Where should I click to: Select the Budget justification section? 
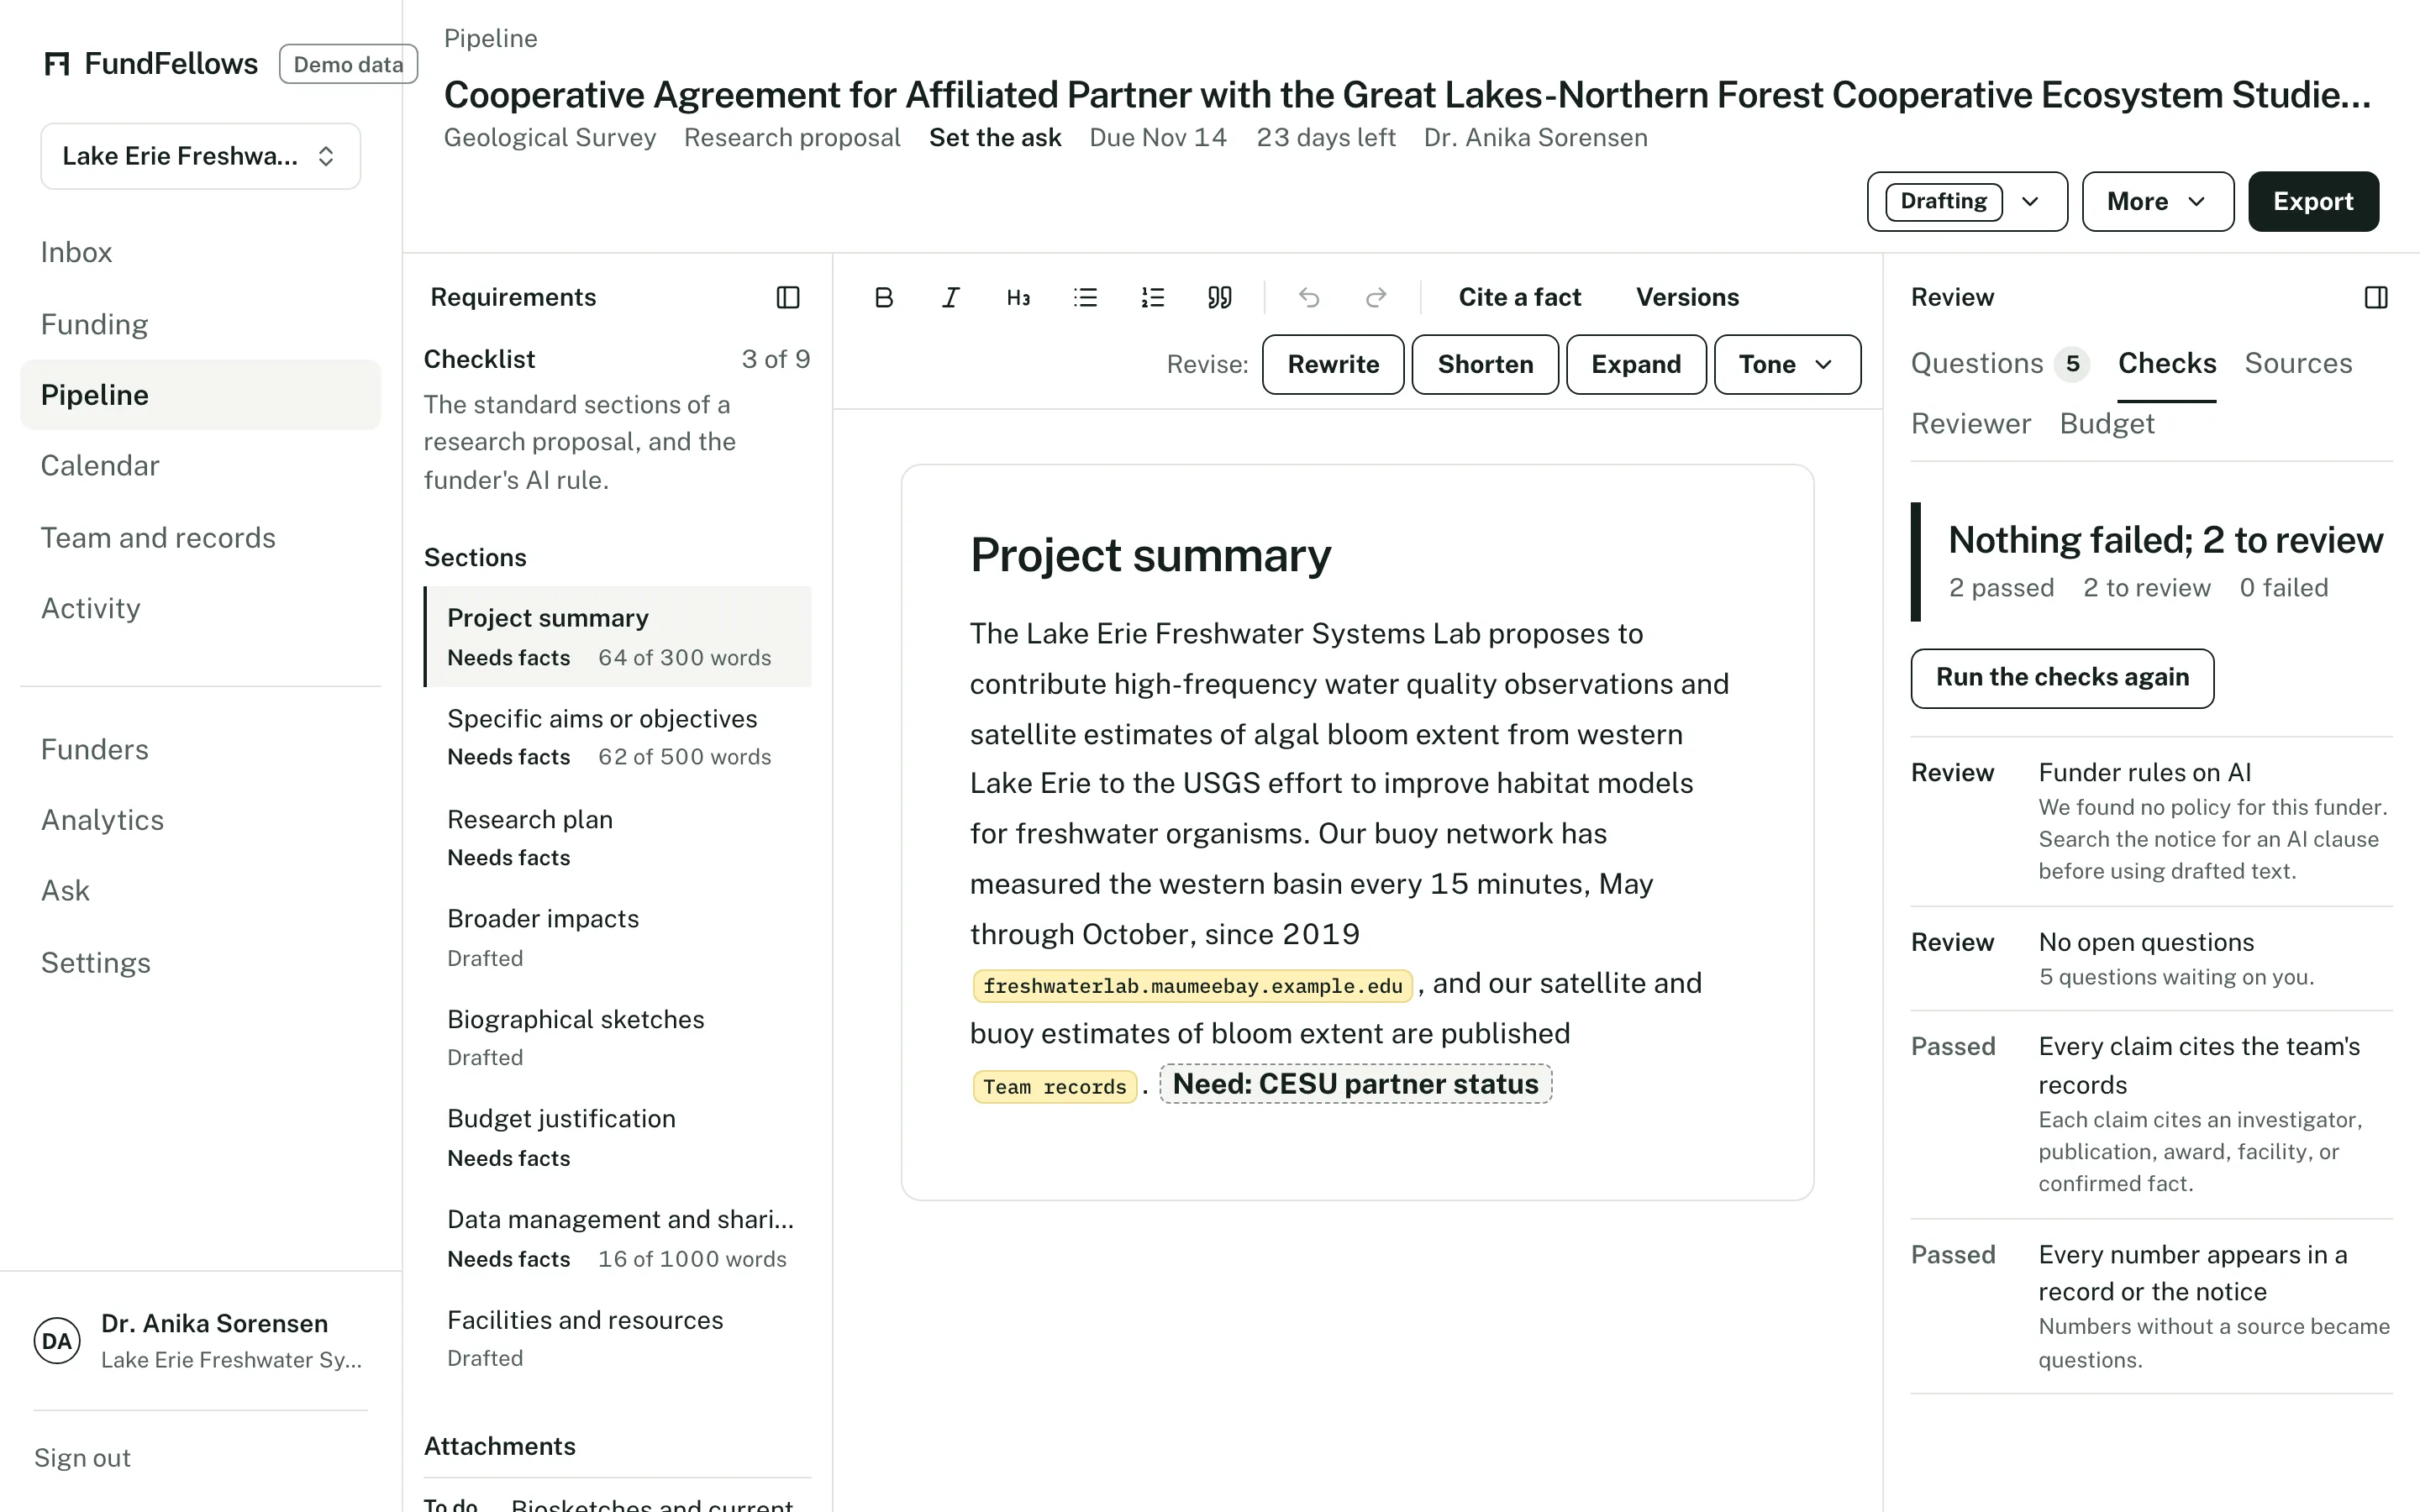click(618, 1137)
